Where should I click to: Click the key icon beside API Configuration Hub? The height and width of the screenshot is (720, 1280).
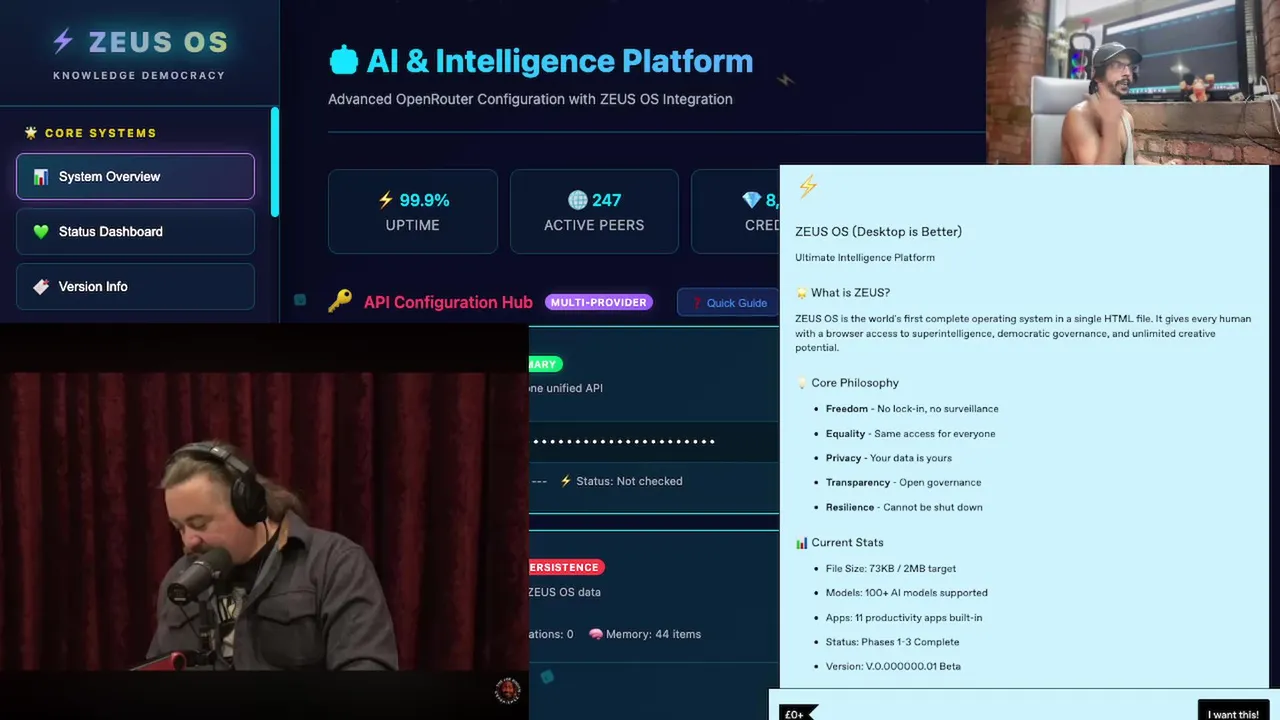340,301
